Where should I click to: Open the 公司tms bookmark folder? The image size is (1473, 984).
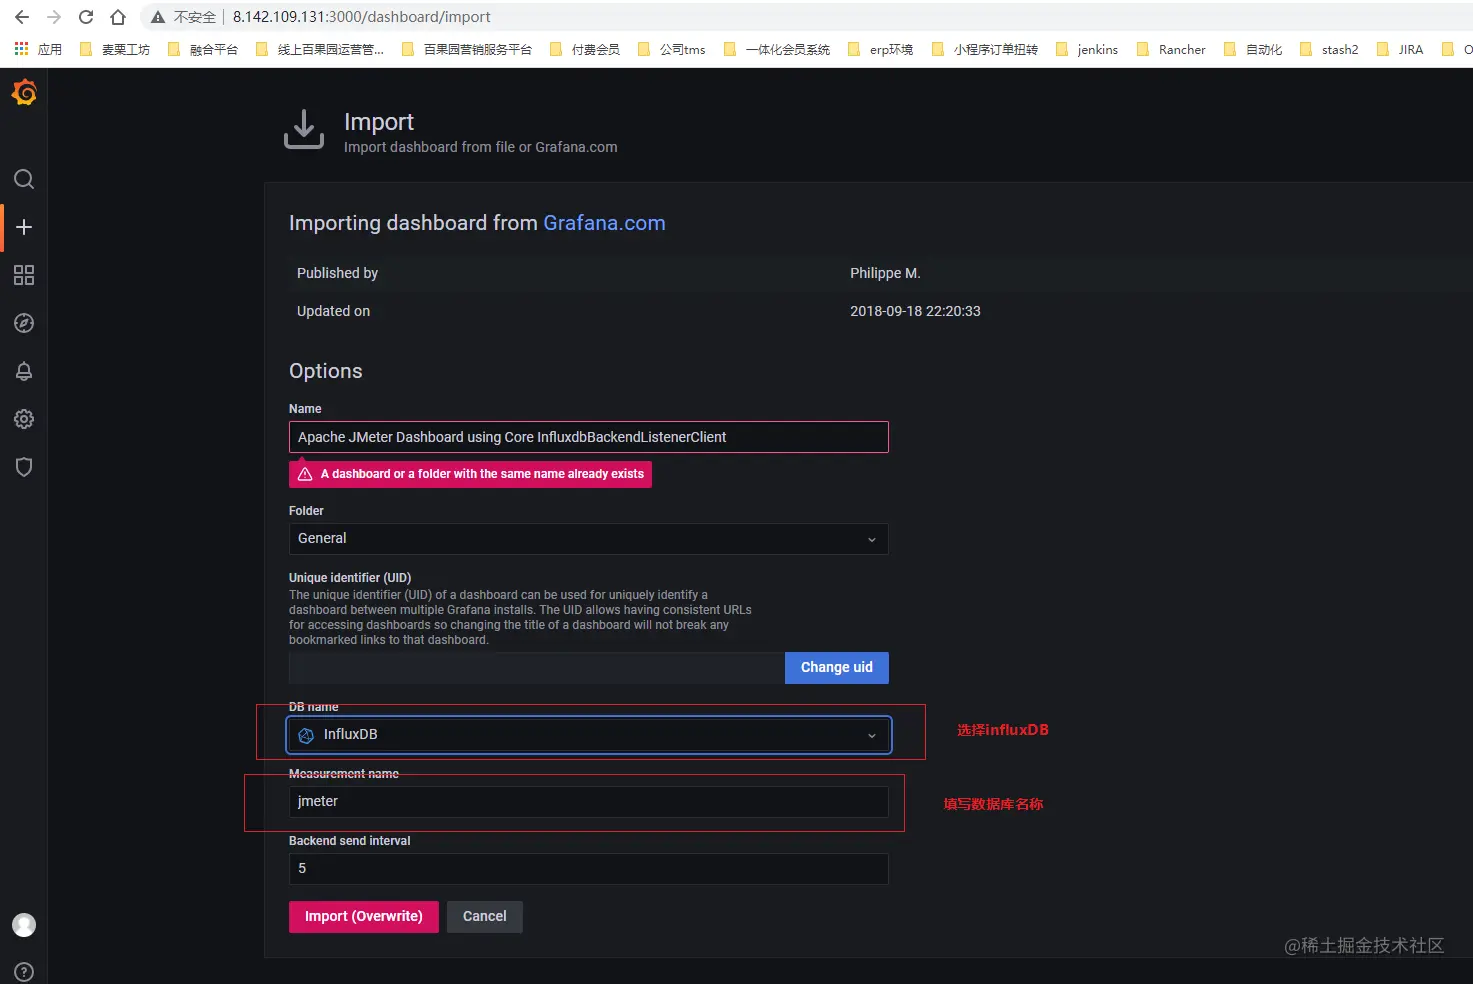pyautogui.click(x=671, y=49)
